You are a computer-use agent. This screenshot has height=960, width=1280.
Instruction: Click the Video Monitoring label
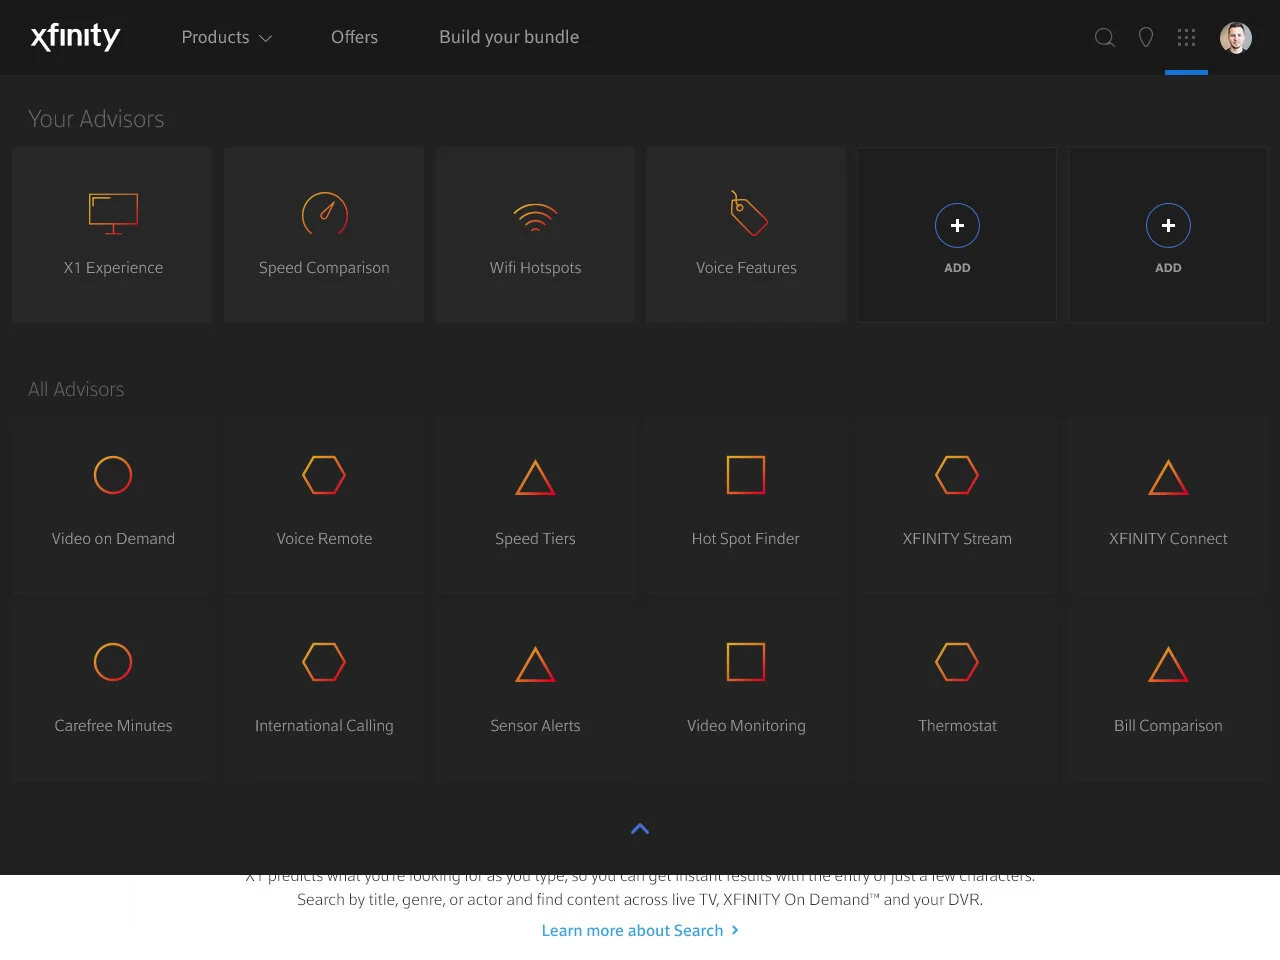click(x=746, y=726)
